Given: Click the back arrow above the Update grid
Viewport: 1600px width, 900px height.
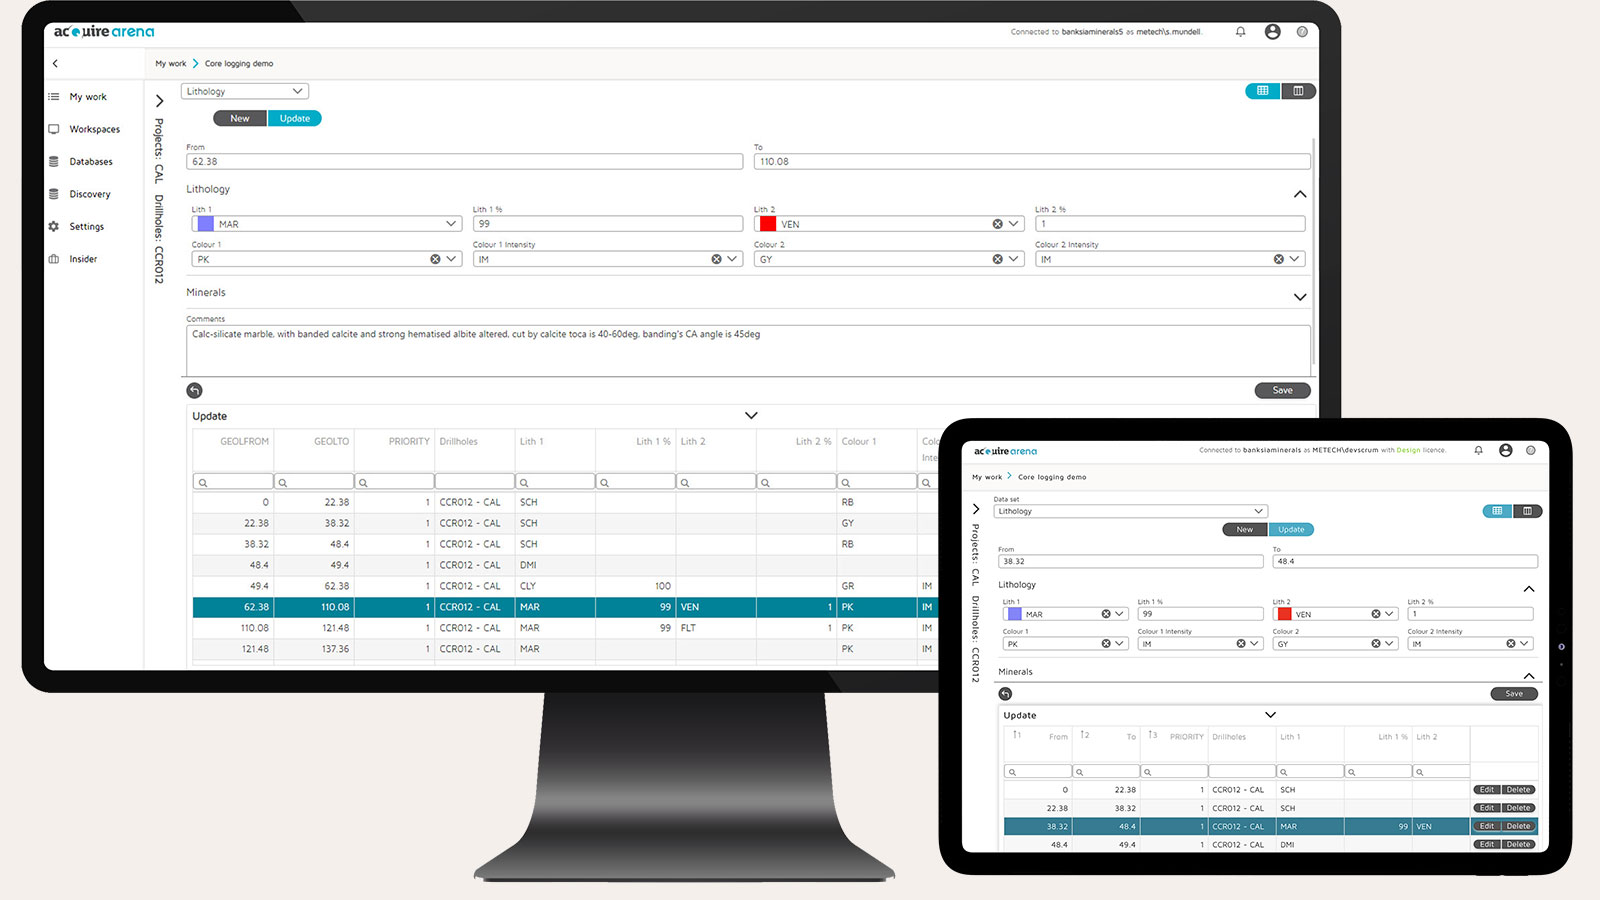Looking at the screenshot, I should click(x=194, y=390).
